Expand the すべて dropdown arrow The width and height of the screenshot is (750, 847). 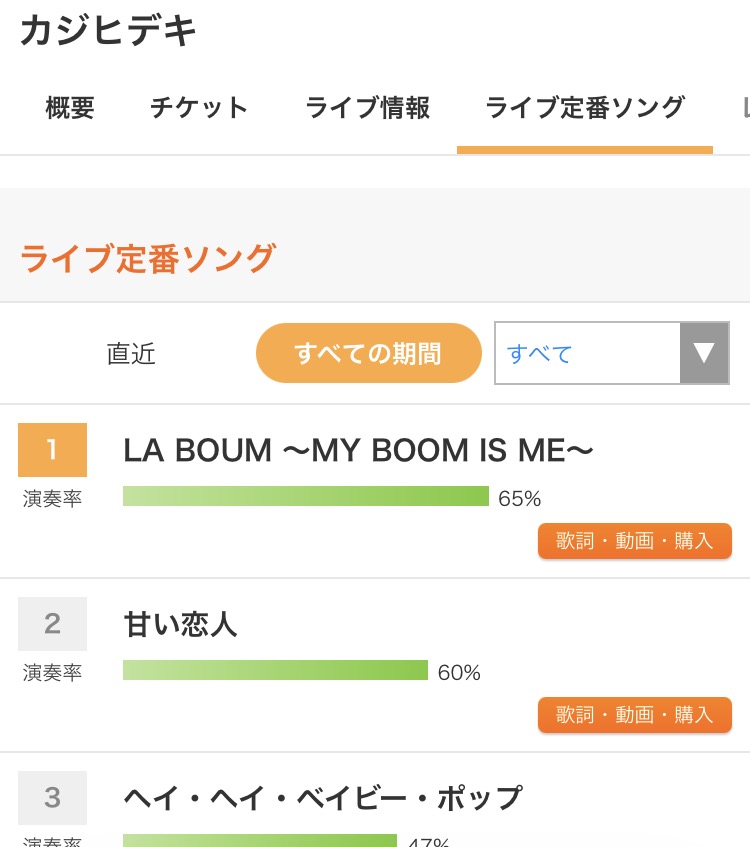pos(704,353)
